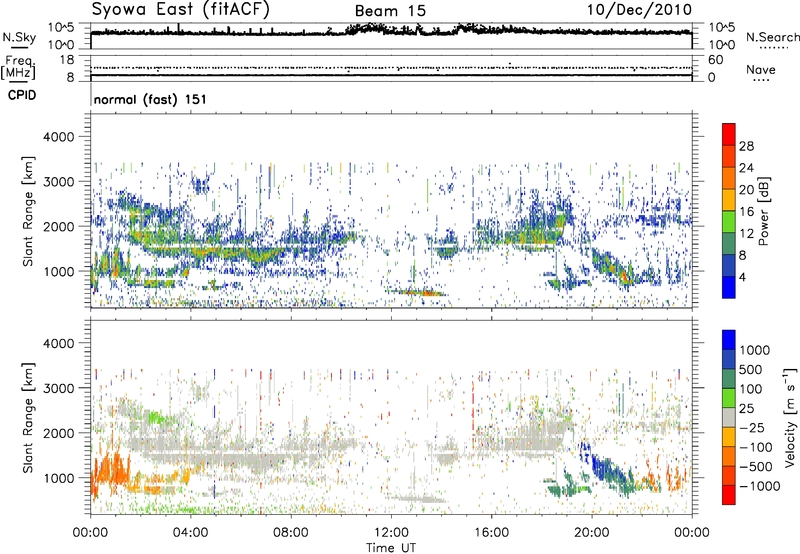Click the 'Beam 15' label
This screenshot has height=554, width=800.
(390, 11)
